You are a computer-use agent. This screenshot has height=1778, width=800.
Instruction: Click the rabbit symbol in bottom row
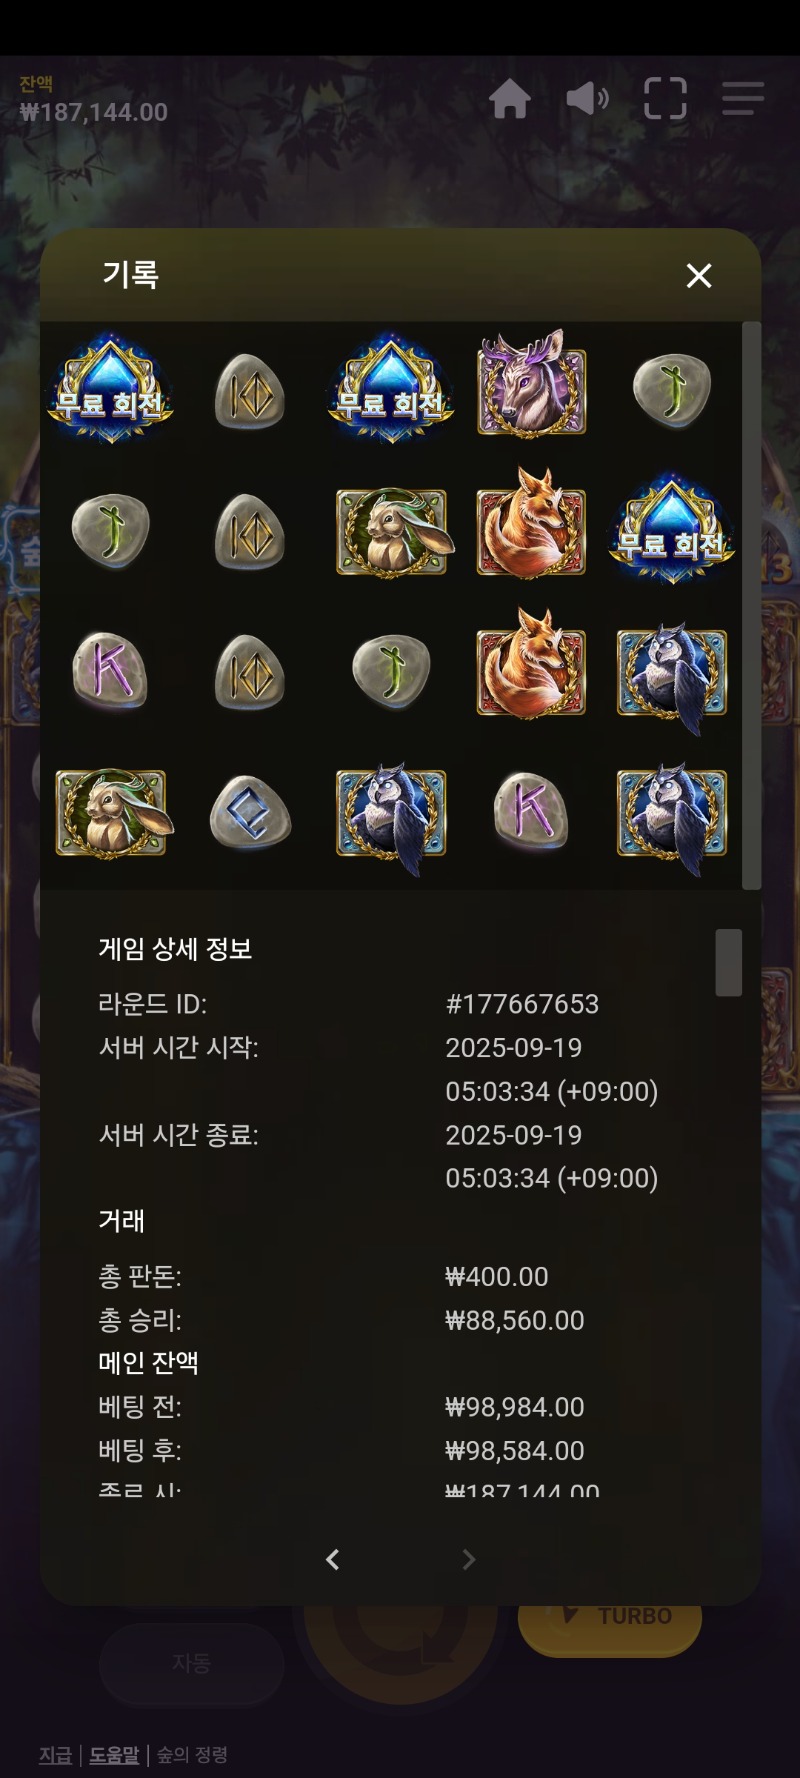coord(112,812)
